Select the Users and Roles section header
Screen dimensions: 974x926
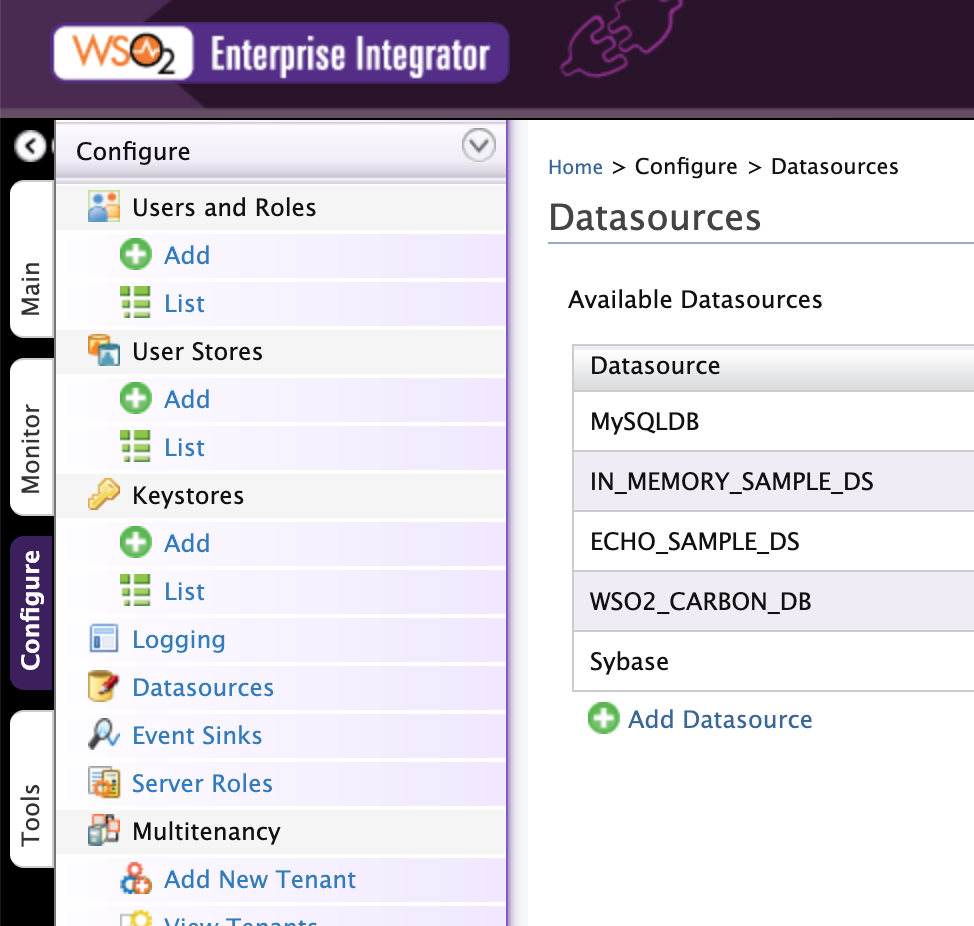(281, 207)
